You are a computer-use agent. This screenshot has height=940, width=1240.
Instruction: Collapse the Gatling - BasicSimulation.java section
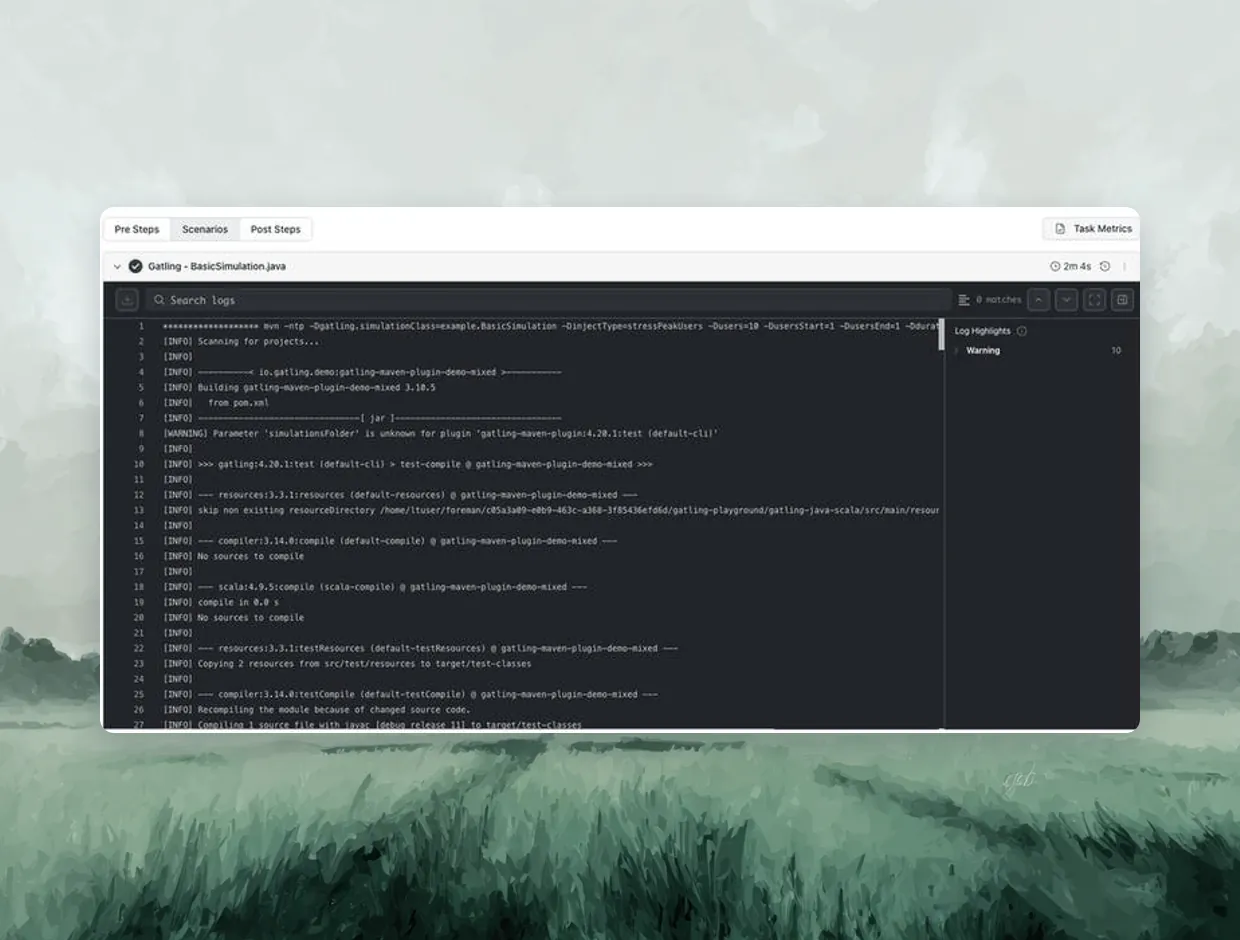click(x=117, y=267)
